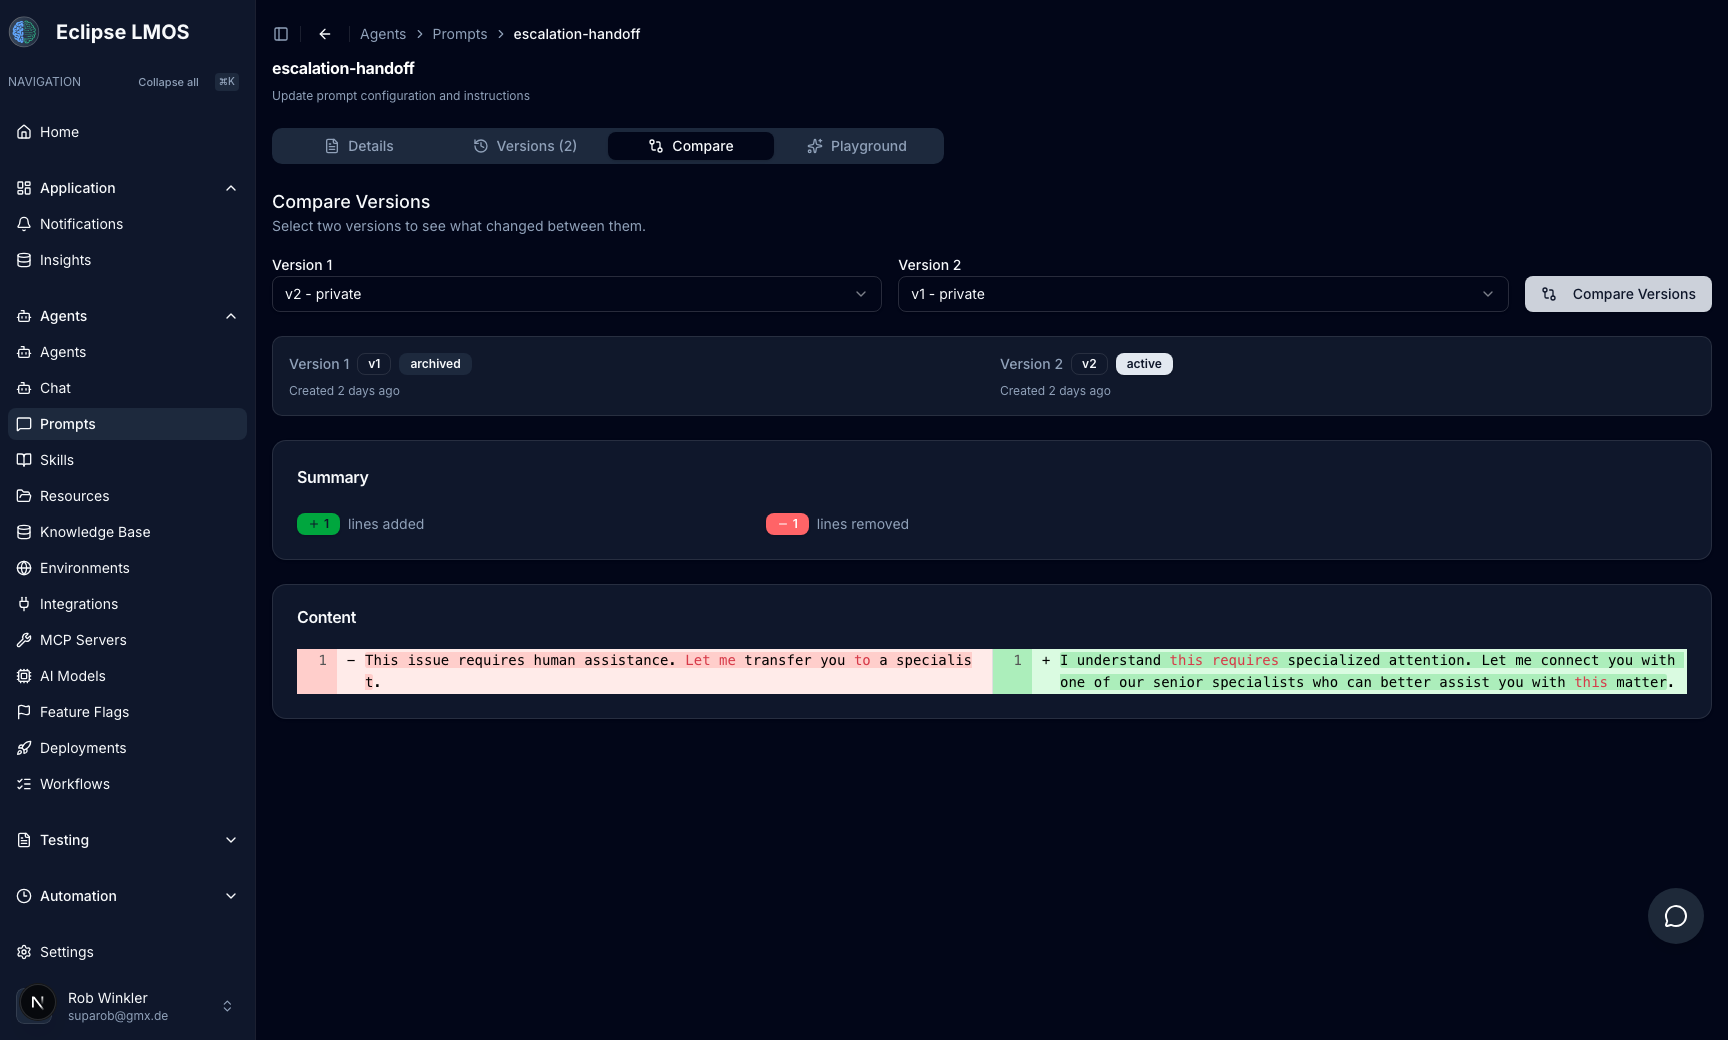
Task: Click the ⌘K shortcut badge
Action: click(227, 82)
